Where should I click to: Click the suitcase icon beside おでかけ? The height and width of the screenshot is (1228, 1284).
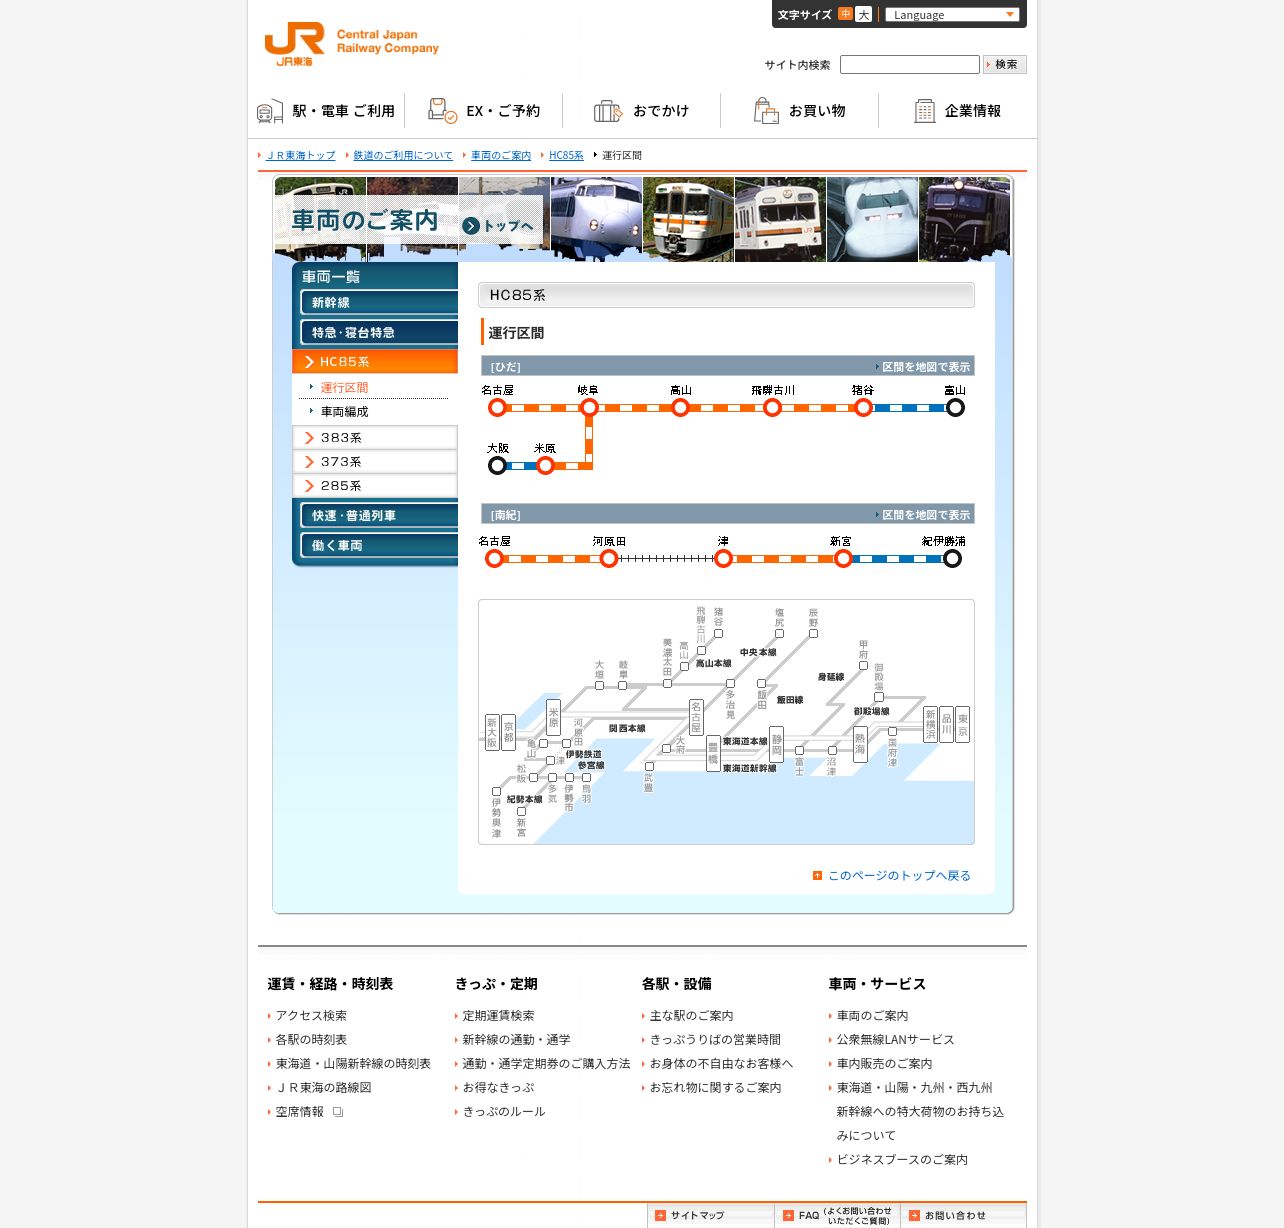(608, 111)
